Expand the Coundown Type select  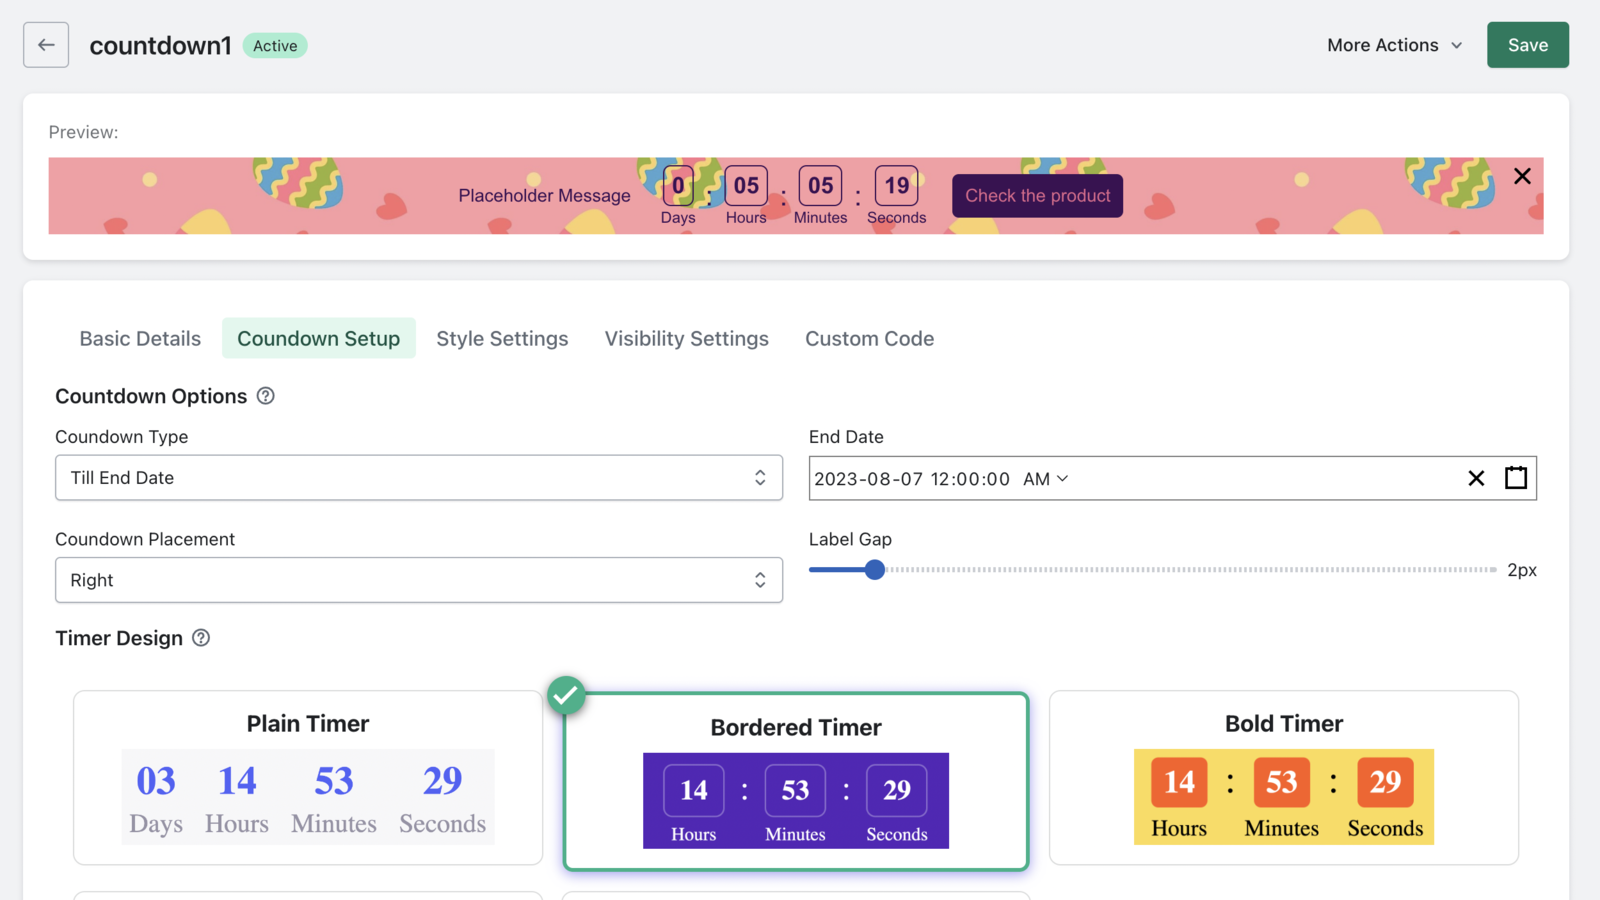[x=419, y=478]
